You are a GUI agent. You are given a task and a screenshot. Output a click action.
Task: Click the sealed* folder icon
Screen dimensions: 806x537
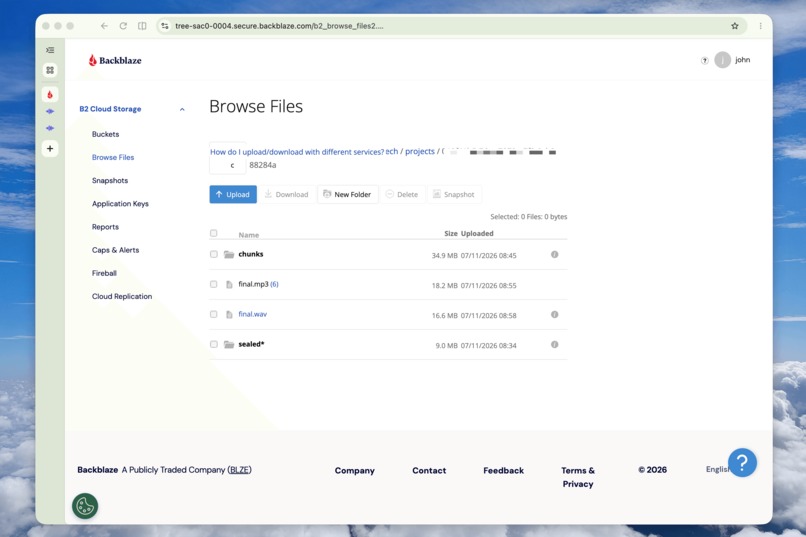click(229, 344)
